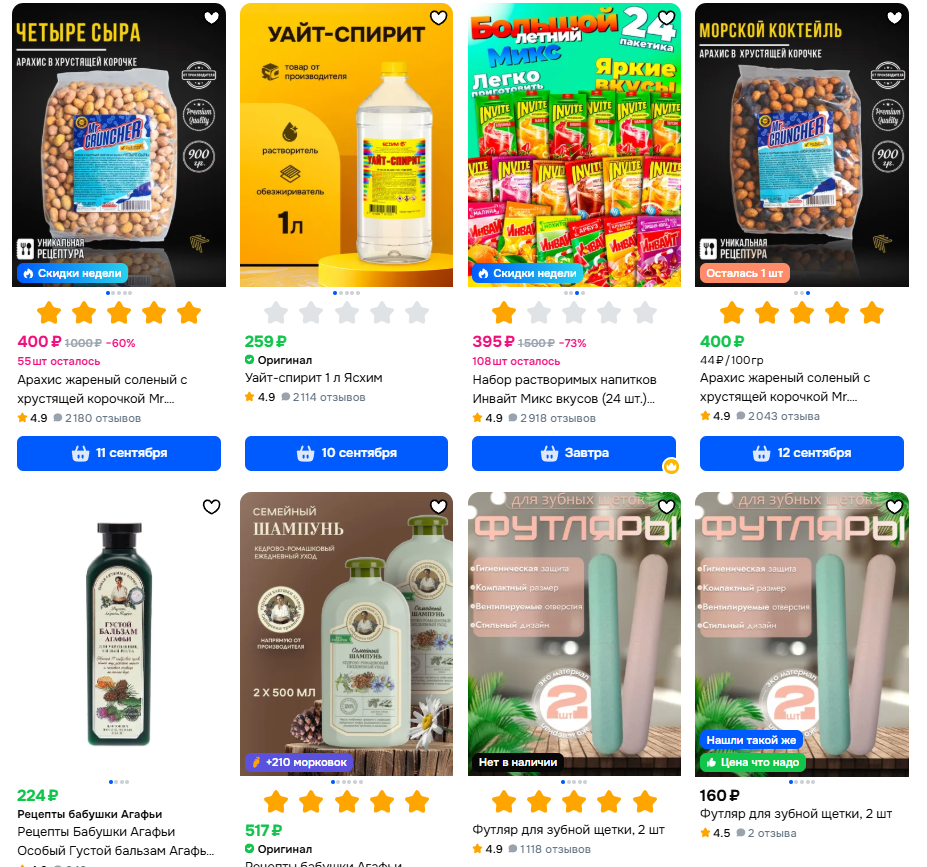Screen dimensions: 927x867
Task: Open Уайт-спирит 1 л Ясхим product title
Action: (x=314, y=378)
